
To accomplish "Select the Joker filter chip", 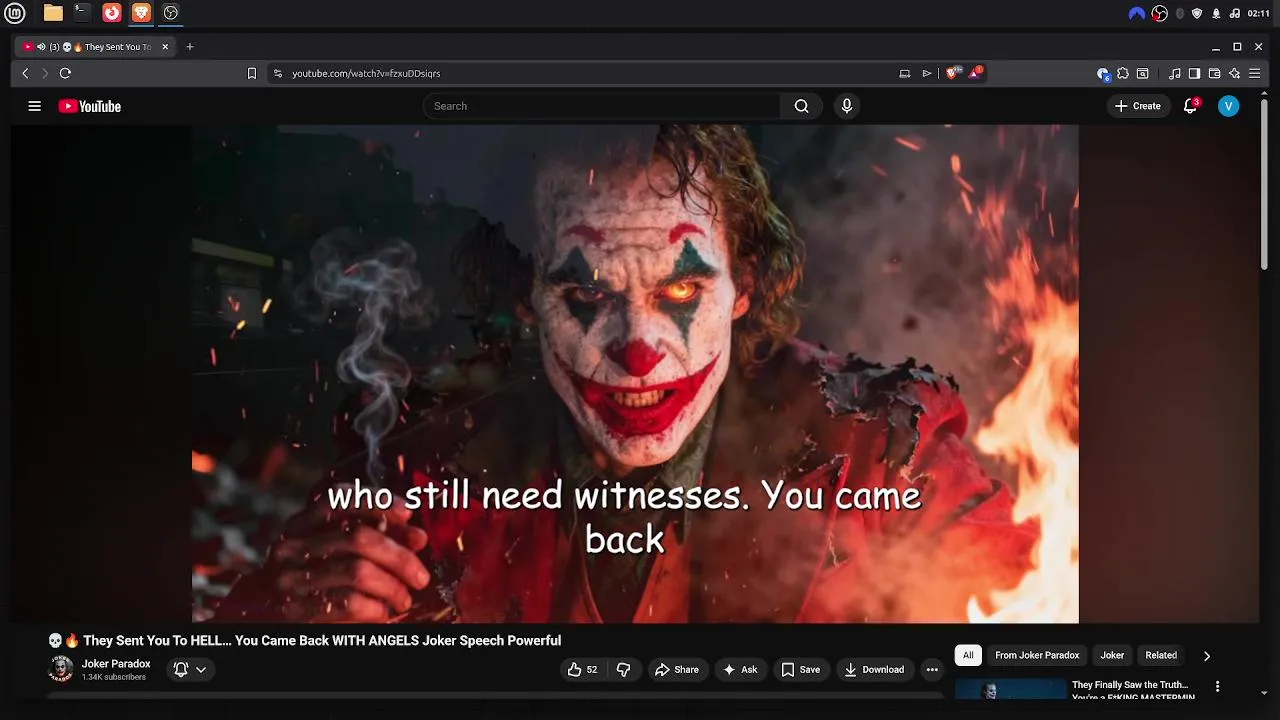I will [x=1112, y=655].
